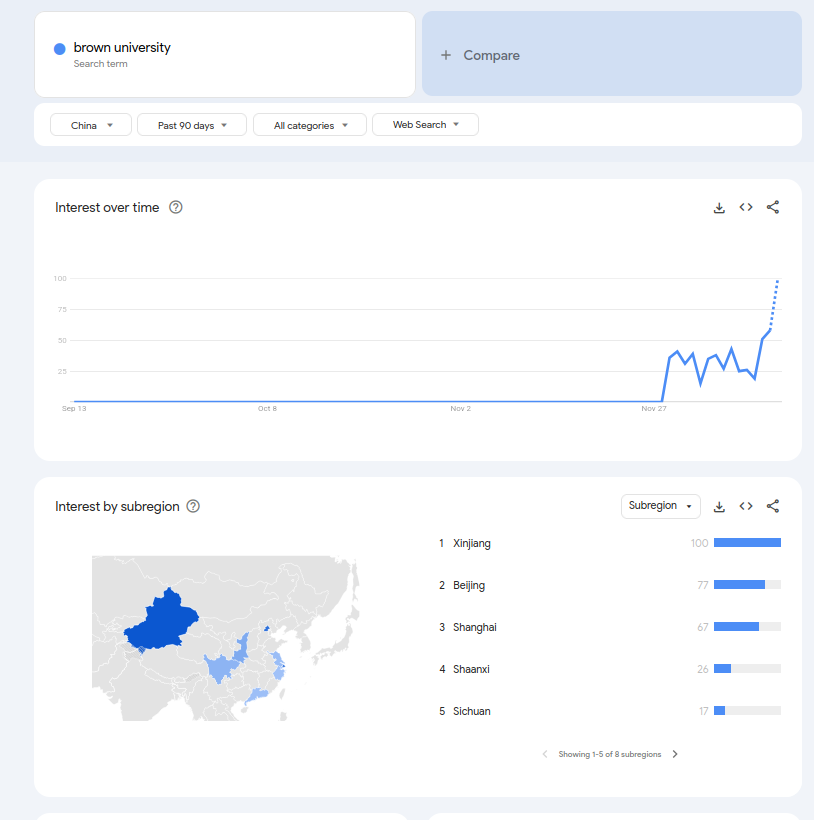The width and height of the screenshot is (814, 820).
Task: Select Beijing in subregion list
Action: click(x=469, y=585)
